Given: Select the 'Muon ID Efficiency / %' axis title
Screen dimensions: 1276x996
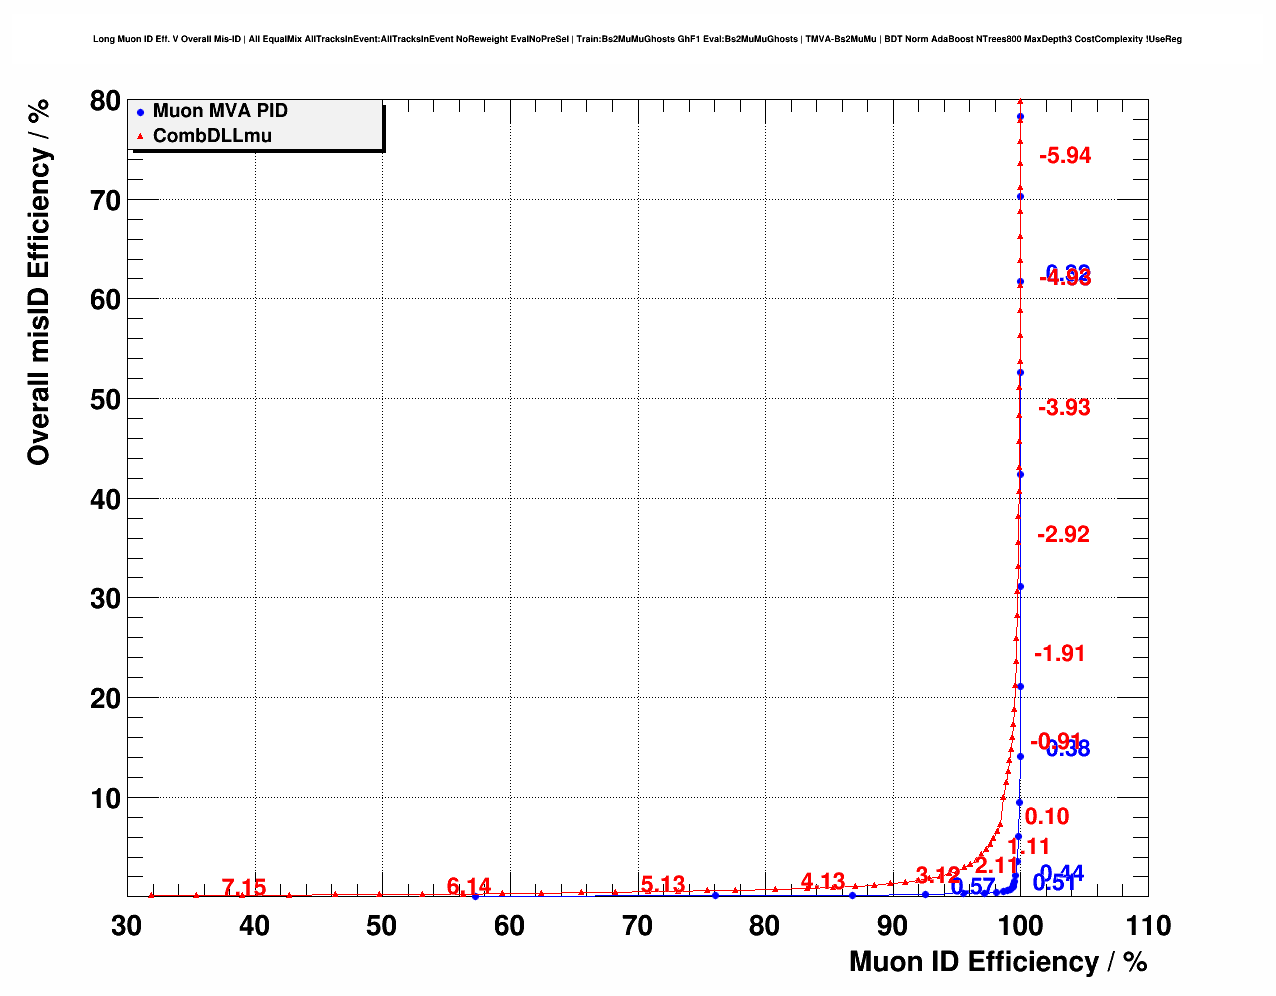Looking at the screenshot, I should (998, 962).
